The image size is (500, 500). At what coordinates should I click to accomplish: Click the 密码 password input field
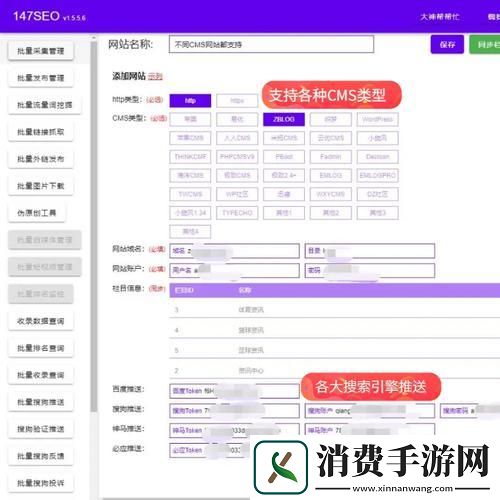pyautogui.click(x=370, y=271)
